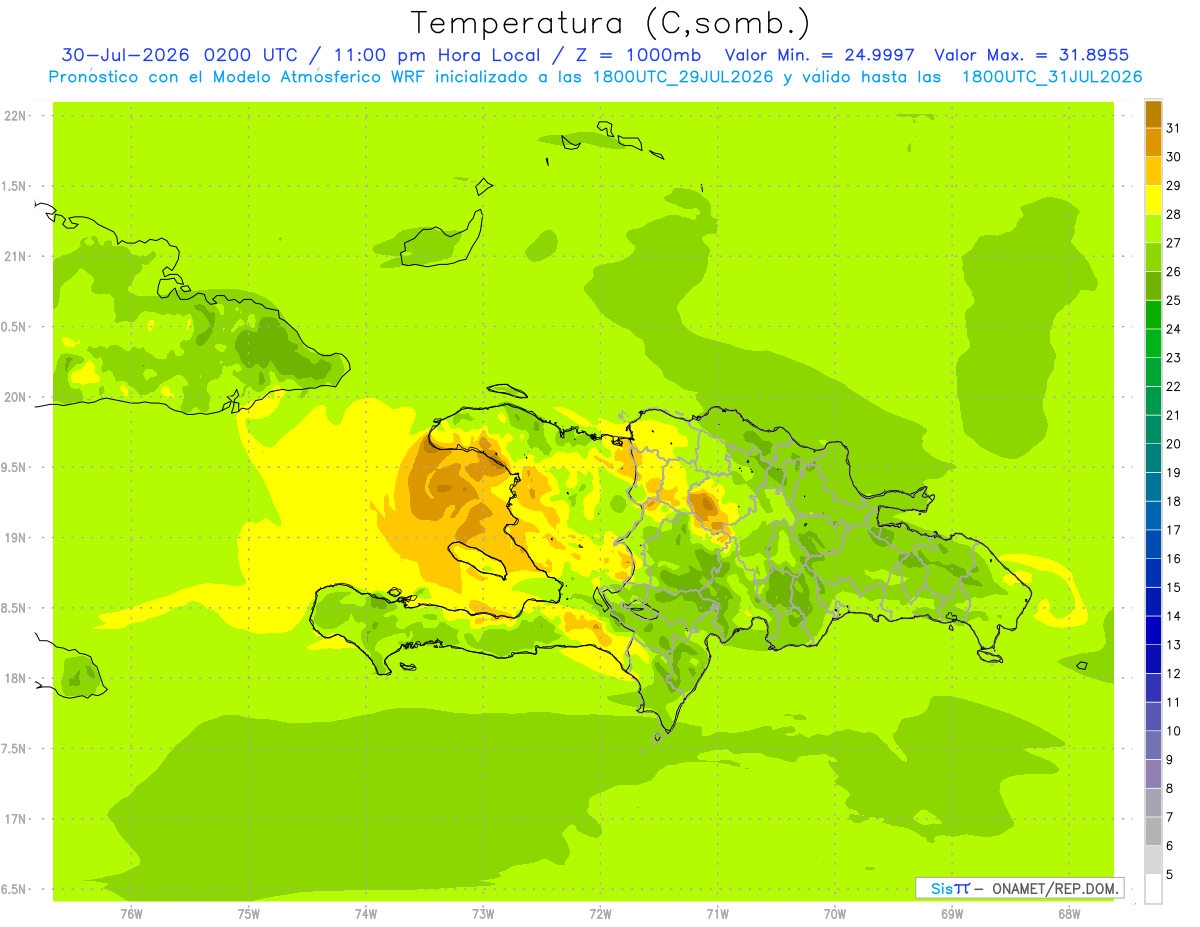Click the '22N' latitude label

16,115
